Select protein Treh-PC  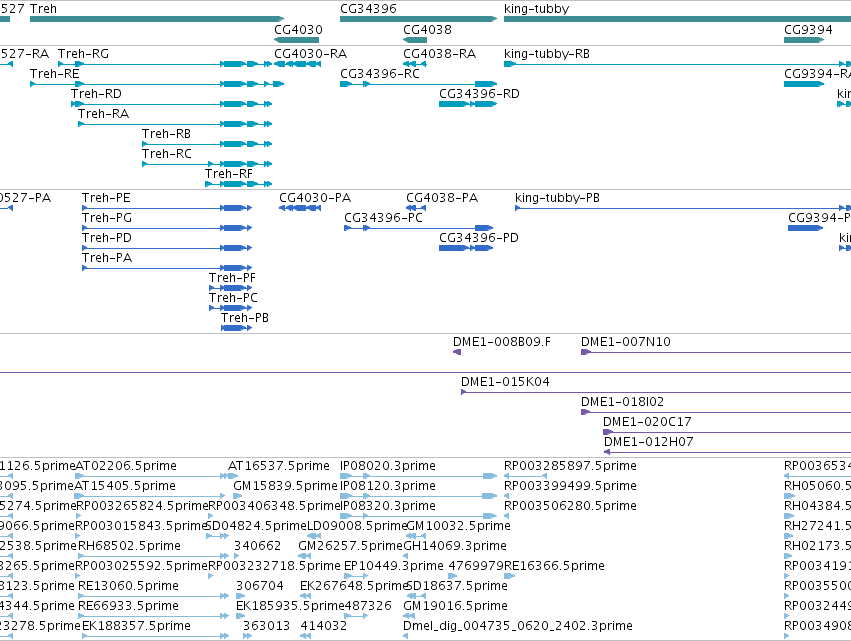pyautogui.click(x=231, y=308)
